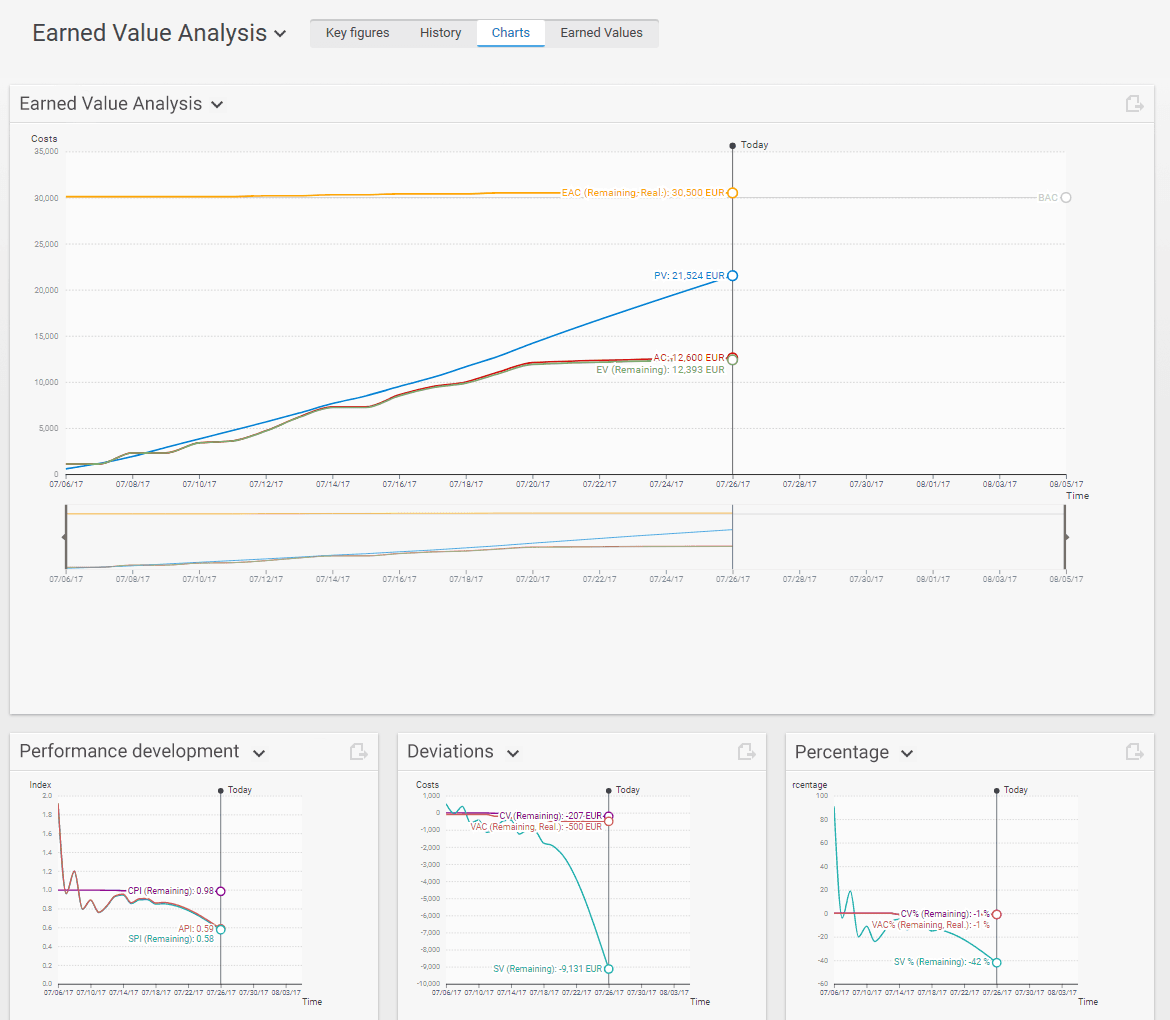Click the Today marker in main chart
1170x1020 pixels.
(x=733, y=146)
